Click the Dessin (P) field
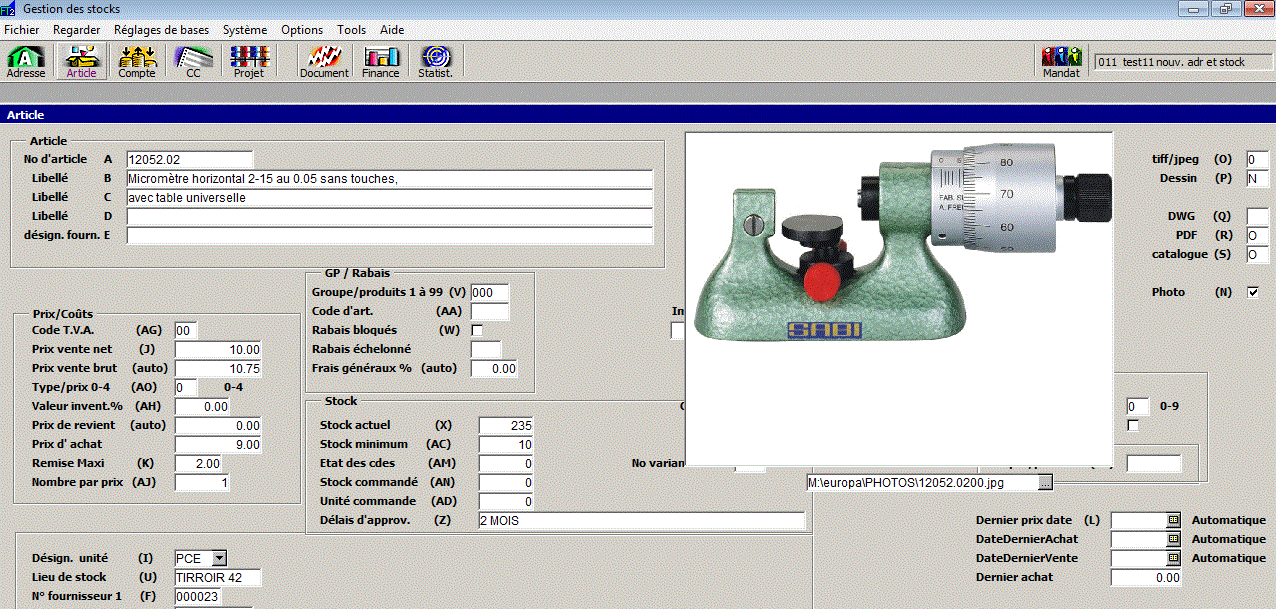 [1257, 178]
